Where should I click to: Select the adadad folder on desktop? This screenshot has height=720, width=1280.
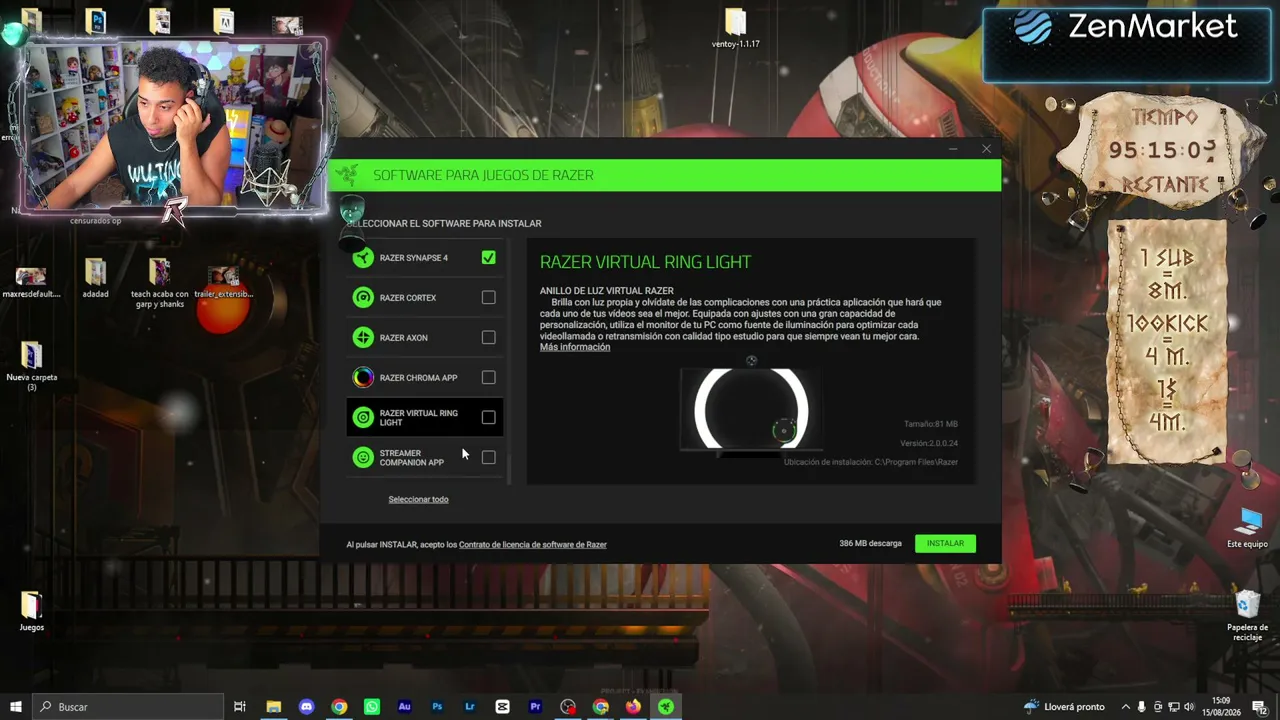(95, 279)
